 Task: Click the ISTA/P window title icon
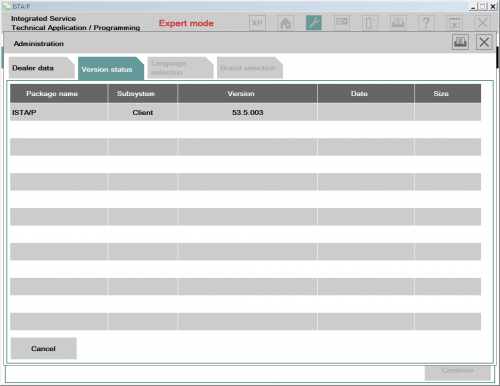(6, 6)
